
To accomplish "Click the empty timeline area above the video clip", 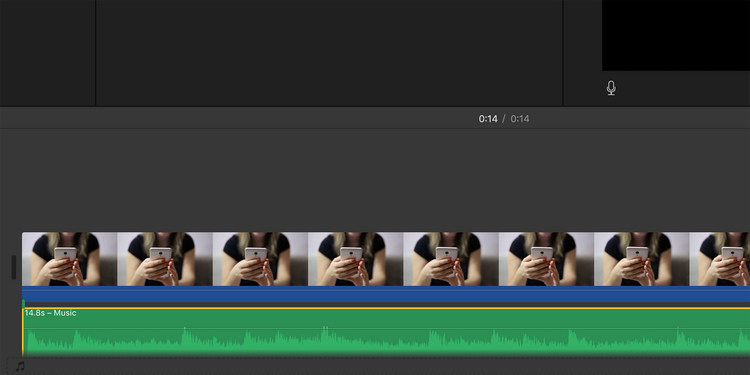I will [x=375, y=180].
